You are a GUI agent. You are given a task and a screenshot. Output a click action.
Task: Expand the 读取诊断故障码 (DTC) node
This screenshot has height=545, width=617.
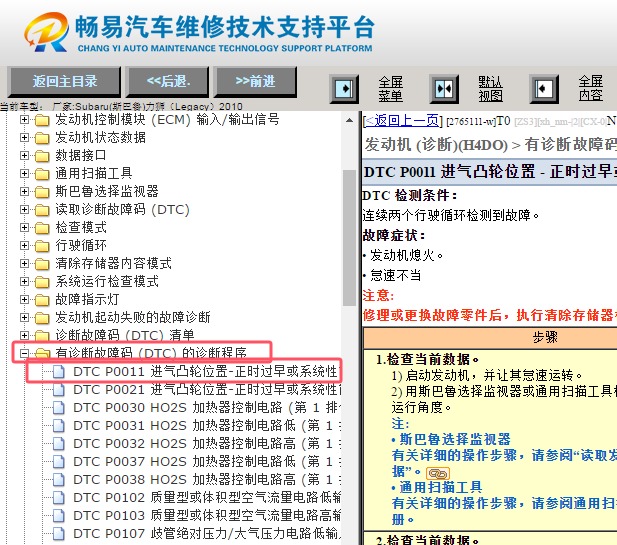[x=24, y=209]
